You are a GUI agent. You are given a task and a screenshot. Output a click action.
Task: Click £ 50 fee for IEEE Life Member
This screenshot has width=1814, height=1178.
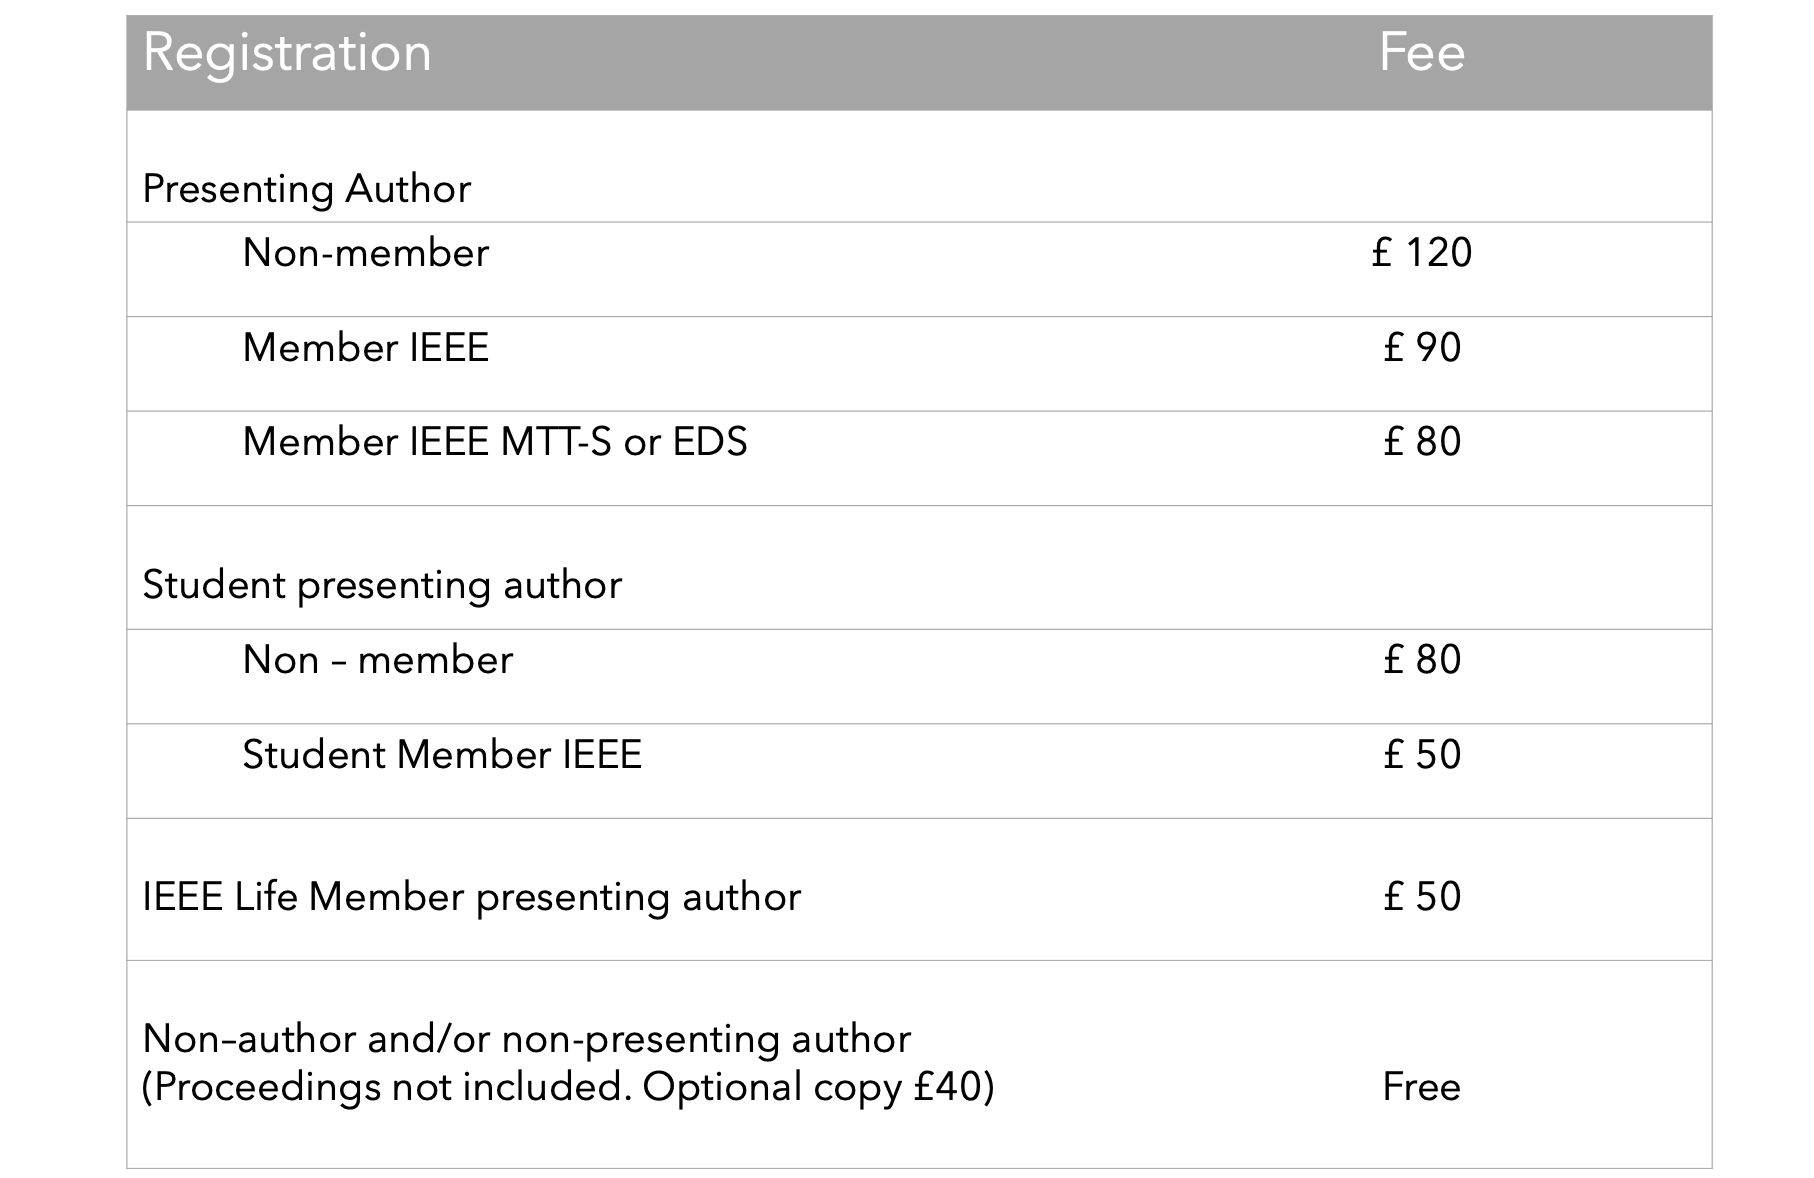coord(1421,897)
